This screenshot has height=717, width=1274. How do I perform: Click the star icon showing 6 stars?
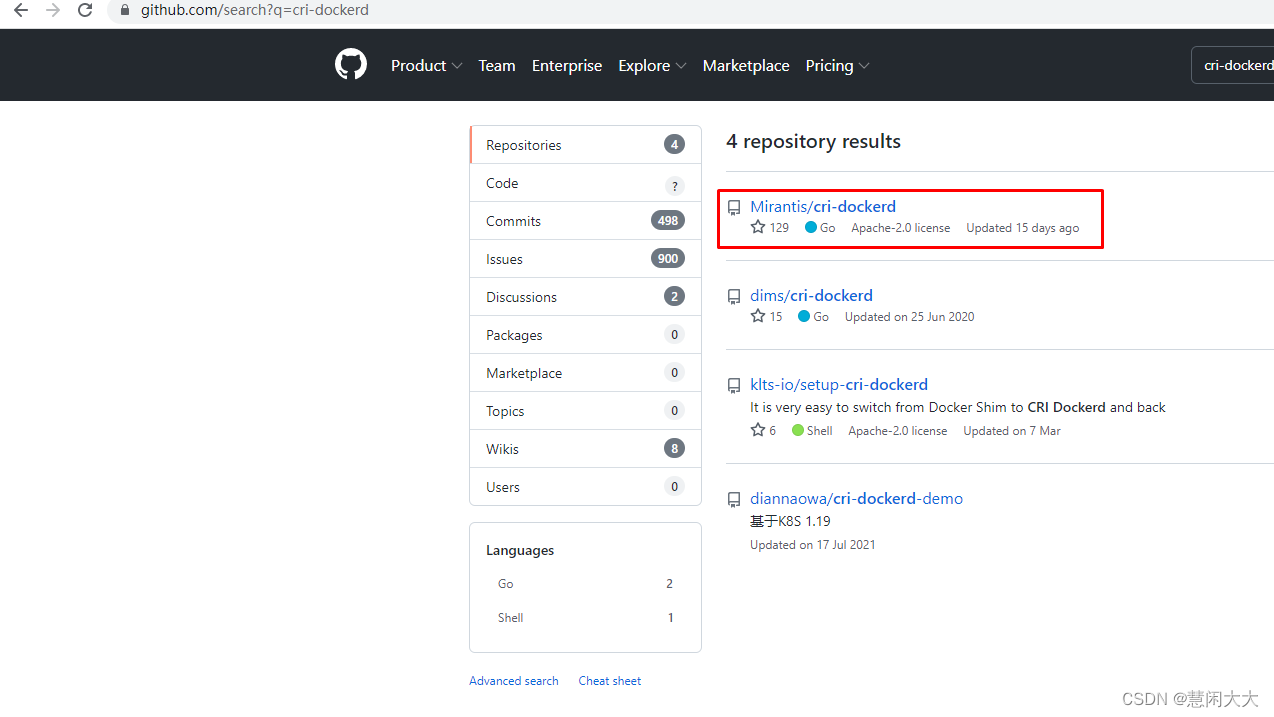(x=758, y=430)
